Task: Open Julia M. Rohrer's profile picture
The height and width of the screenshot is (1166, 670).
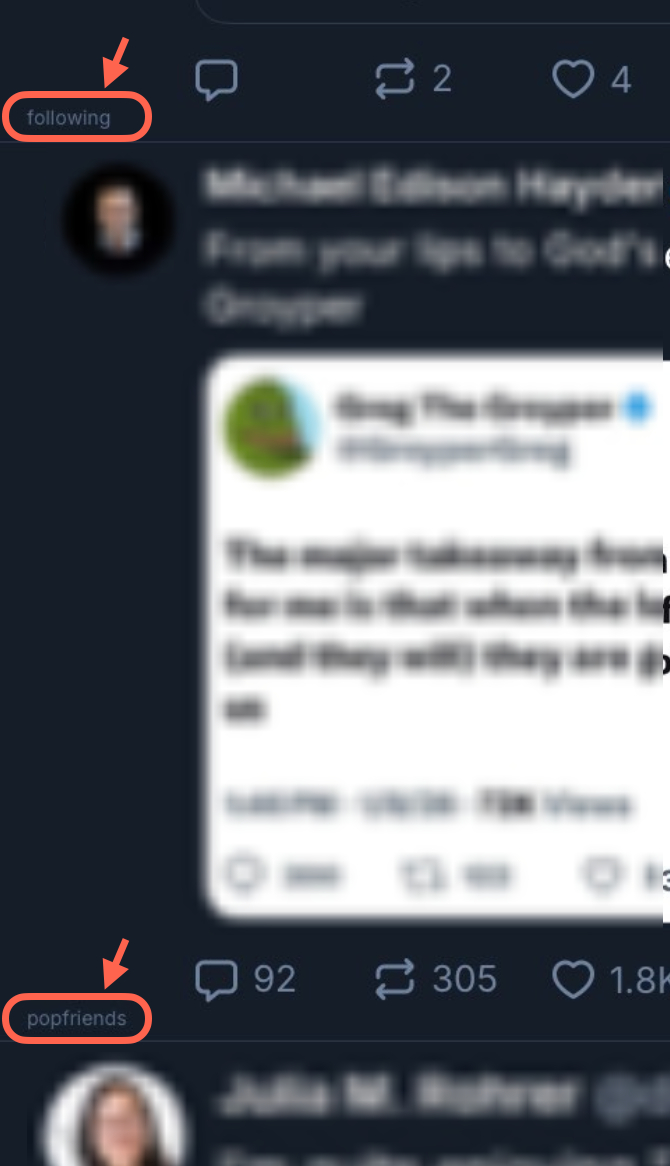Action: point(114,1115)
